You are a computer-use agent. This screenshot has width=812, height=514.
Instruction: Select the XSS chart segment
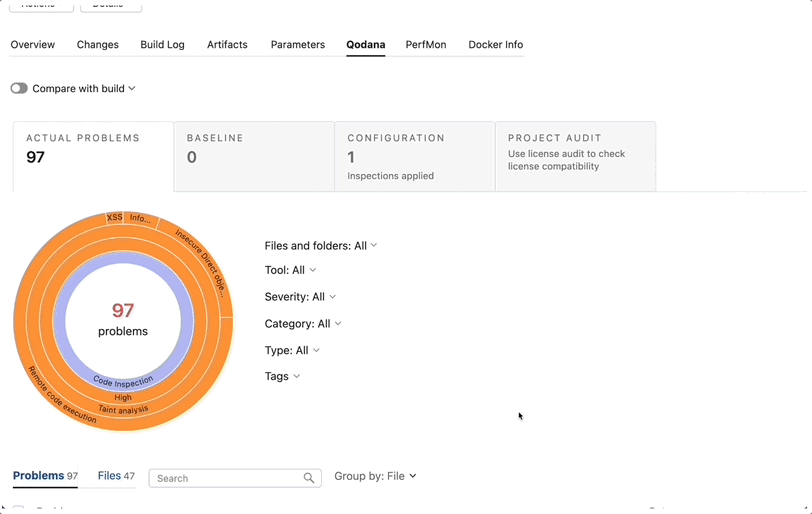114,217
